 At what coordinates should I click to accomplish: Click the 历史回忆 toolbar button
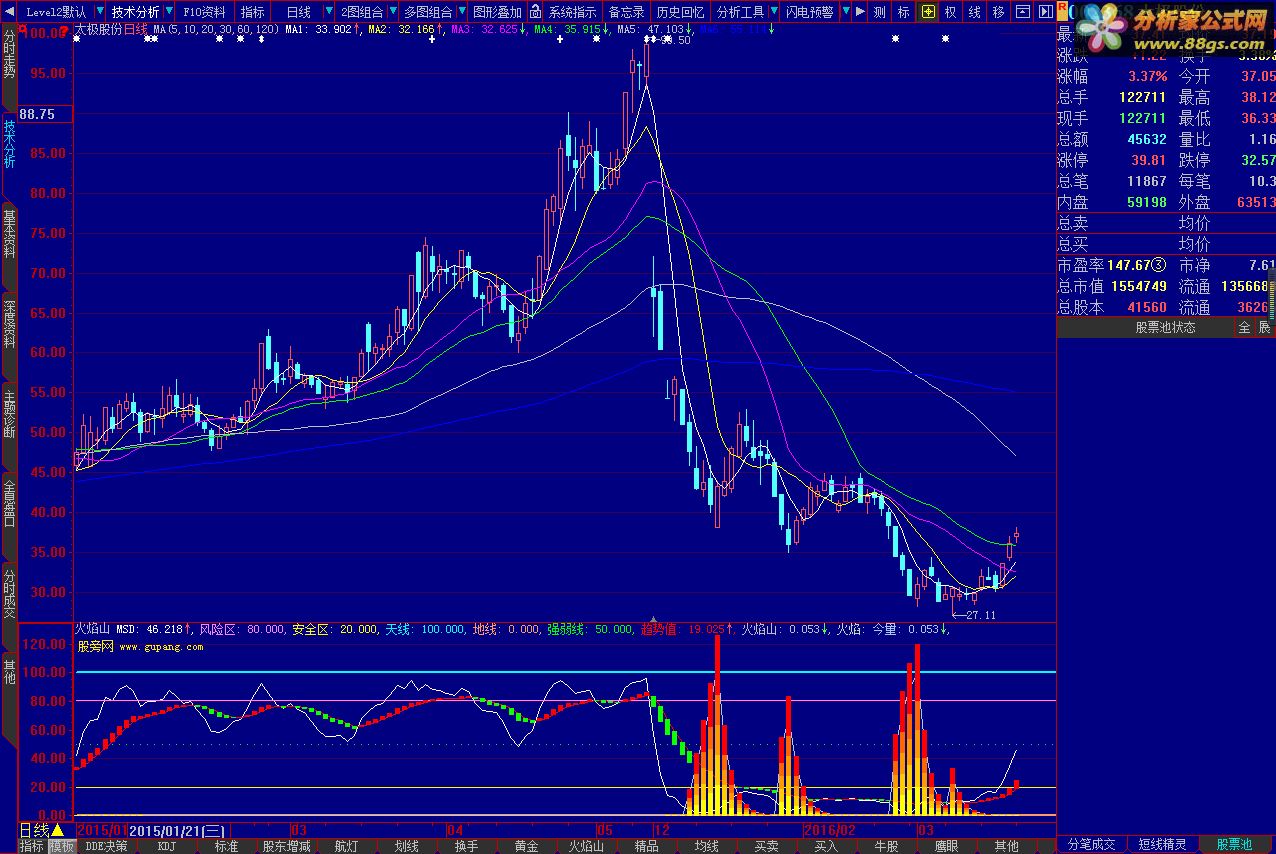[x=680, y=12]
